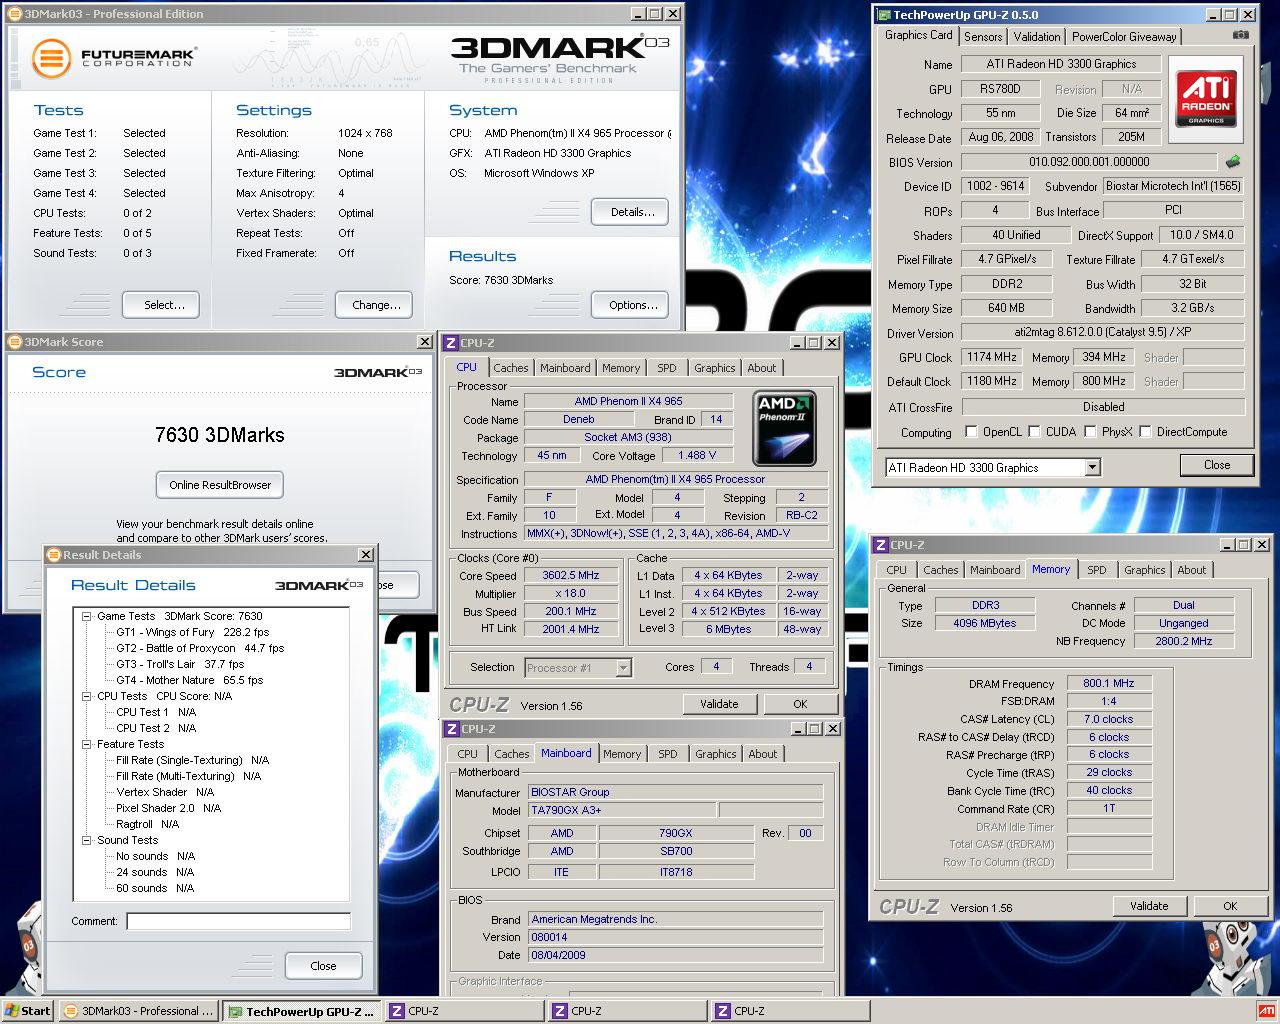Enable the CUDA checkbox
This screenshot has width=1280, height=1024.
1034,432
